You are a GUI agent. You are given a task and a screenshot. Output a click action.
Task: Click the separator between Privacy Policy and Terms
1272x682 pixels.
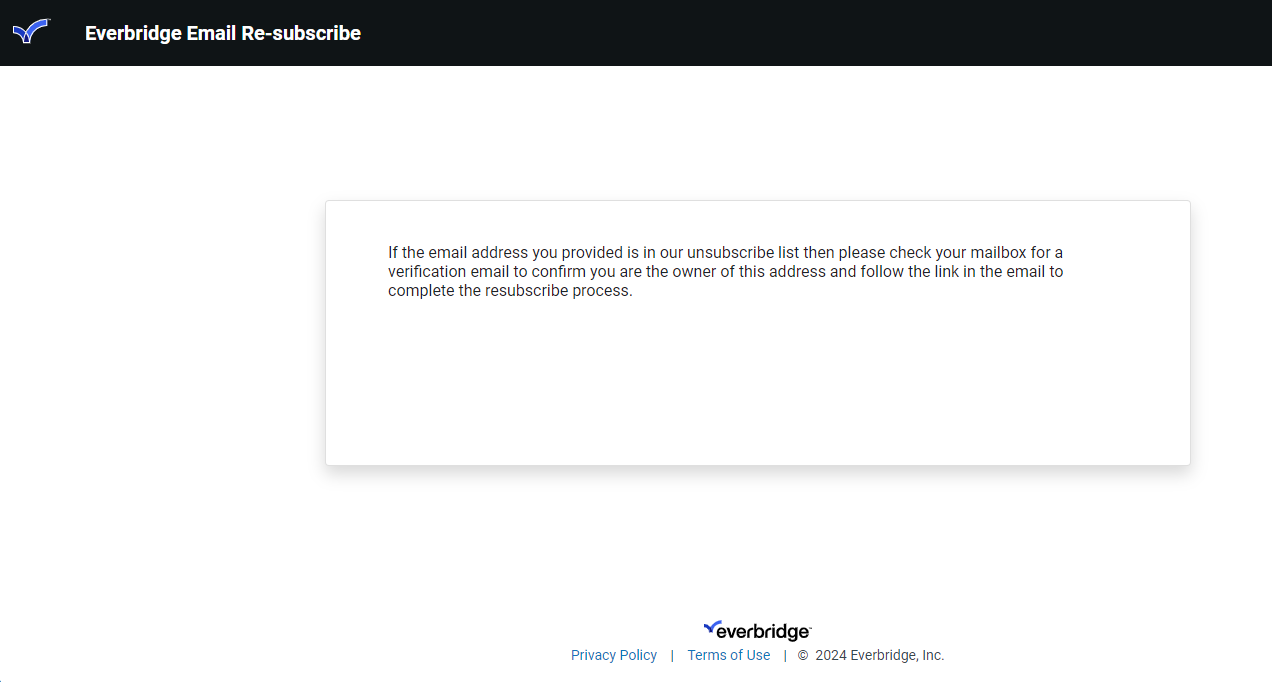coord(671,655)
